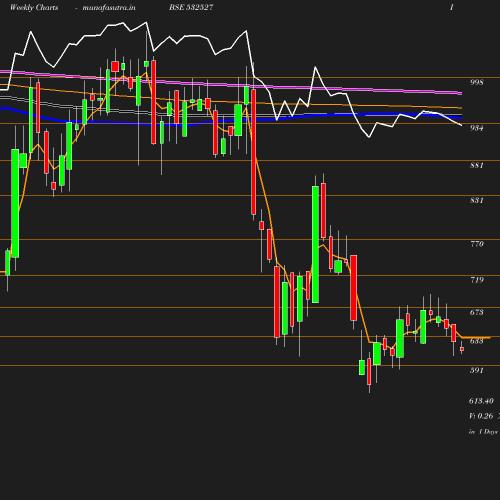
Task: Select the 770 price axis label
Action: pos(477,244)
